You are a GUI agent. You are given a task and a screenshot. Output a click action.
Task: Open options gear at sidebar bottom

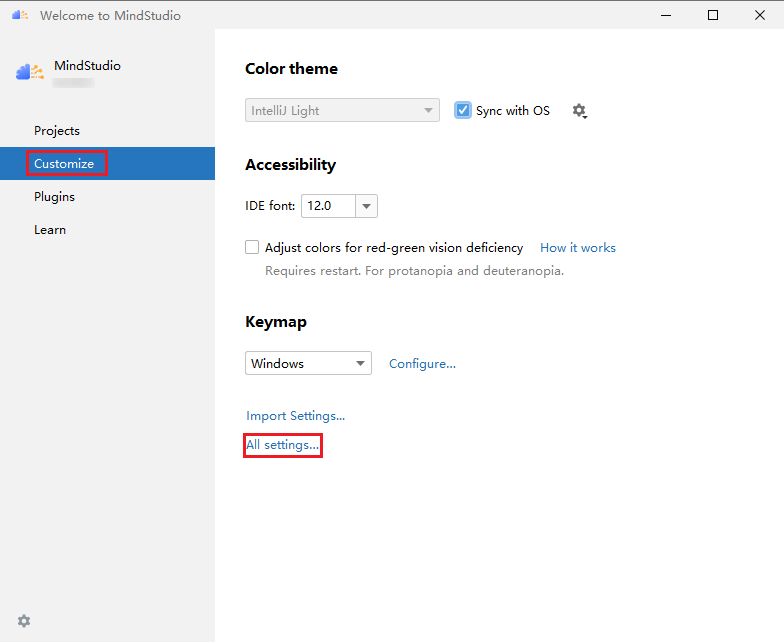pos(24,621)
